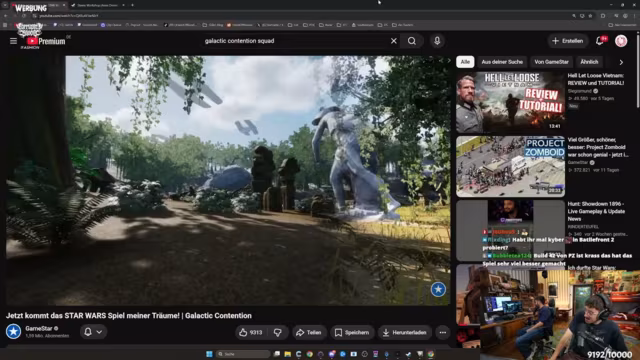Clear the search field with X
This screenshot has width=640, height=360.
tap(393, 41)
